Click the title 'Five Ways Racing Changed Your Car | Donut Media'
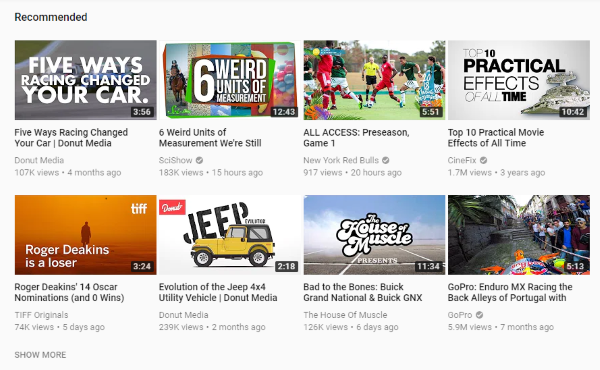The width and height of the screenshot is (600, 370). [71, 138]
